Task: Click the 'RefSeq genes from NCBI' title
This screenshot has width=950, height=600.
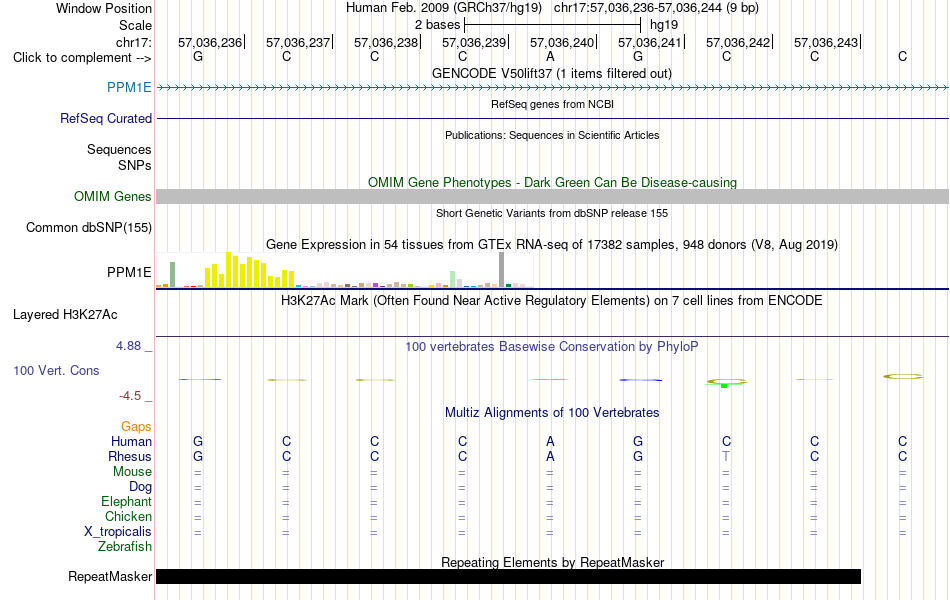Action: [x=552, y=104]
